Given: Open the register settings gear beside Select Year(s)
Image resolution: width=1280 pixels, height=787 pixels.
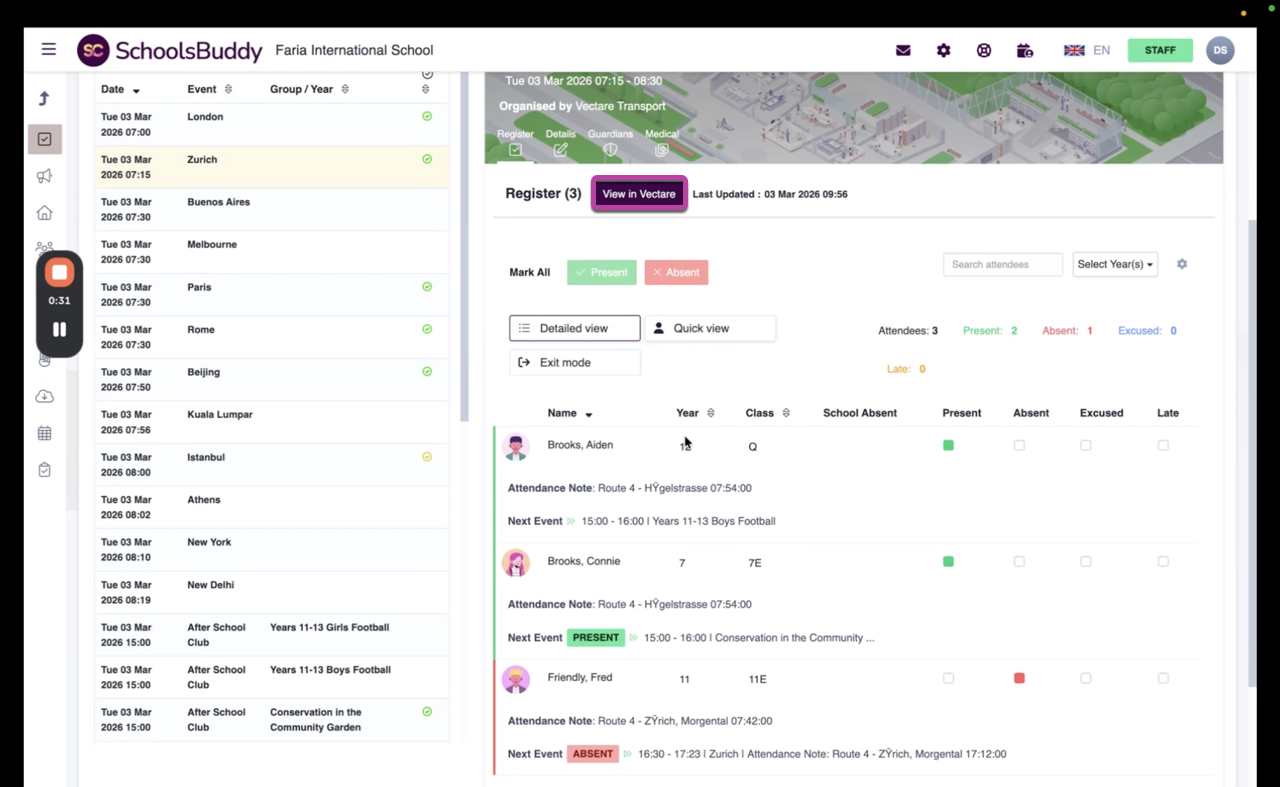Looking at the screenshot, I should [1181, 264].
